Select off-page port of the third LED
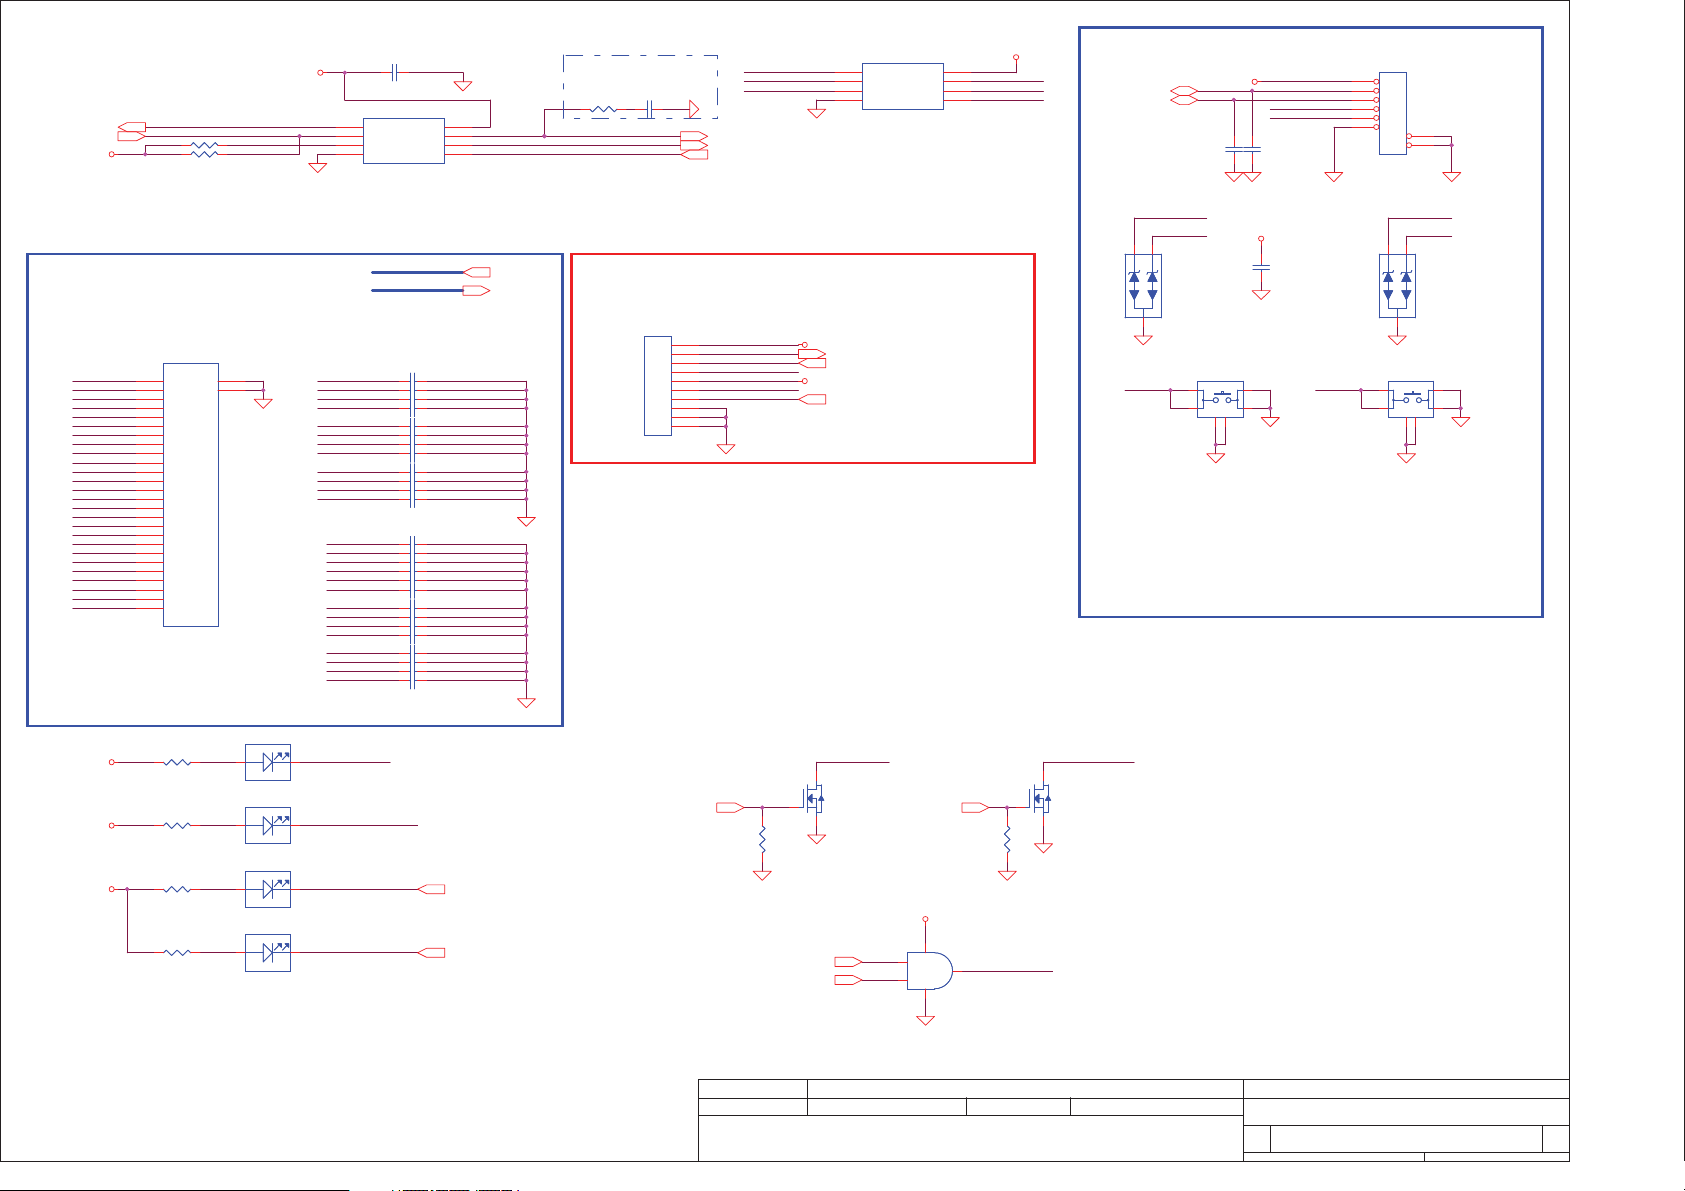Screen dimensions: 1685x1191 click(x=431, y=889)
